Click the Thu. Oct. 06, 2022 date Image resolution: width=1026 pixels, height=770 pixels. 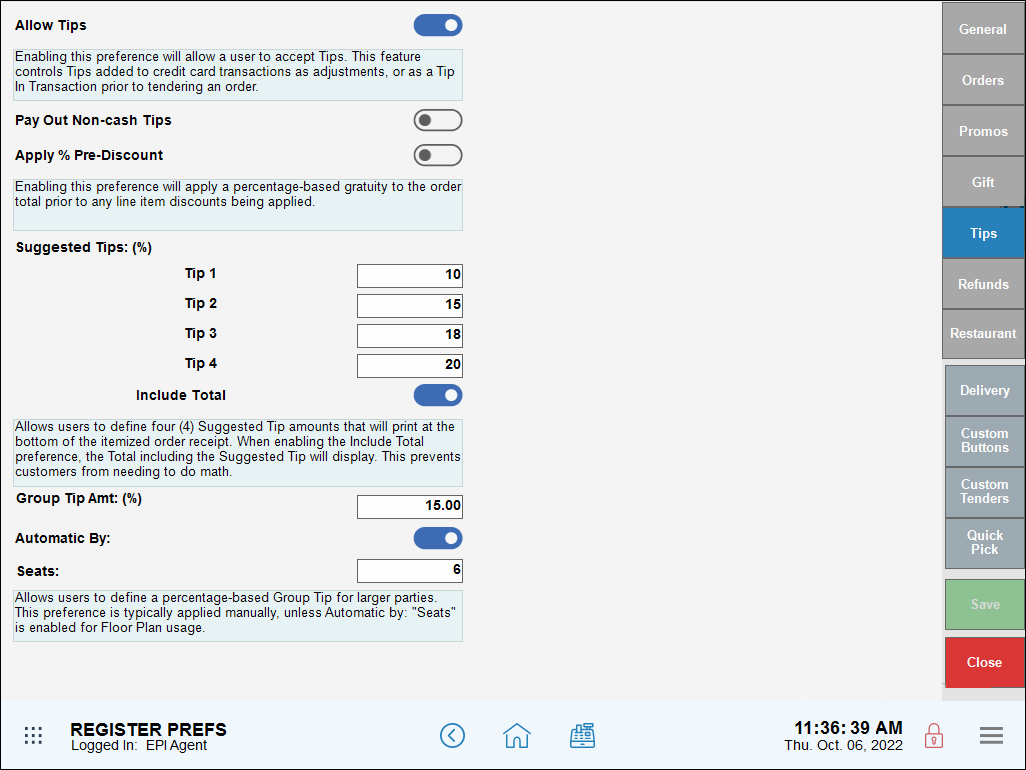[843, 746]
